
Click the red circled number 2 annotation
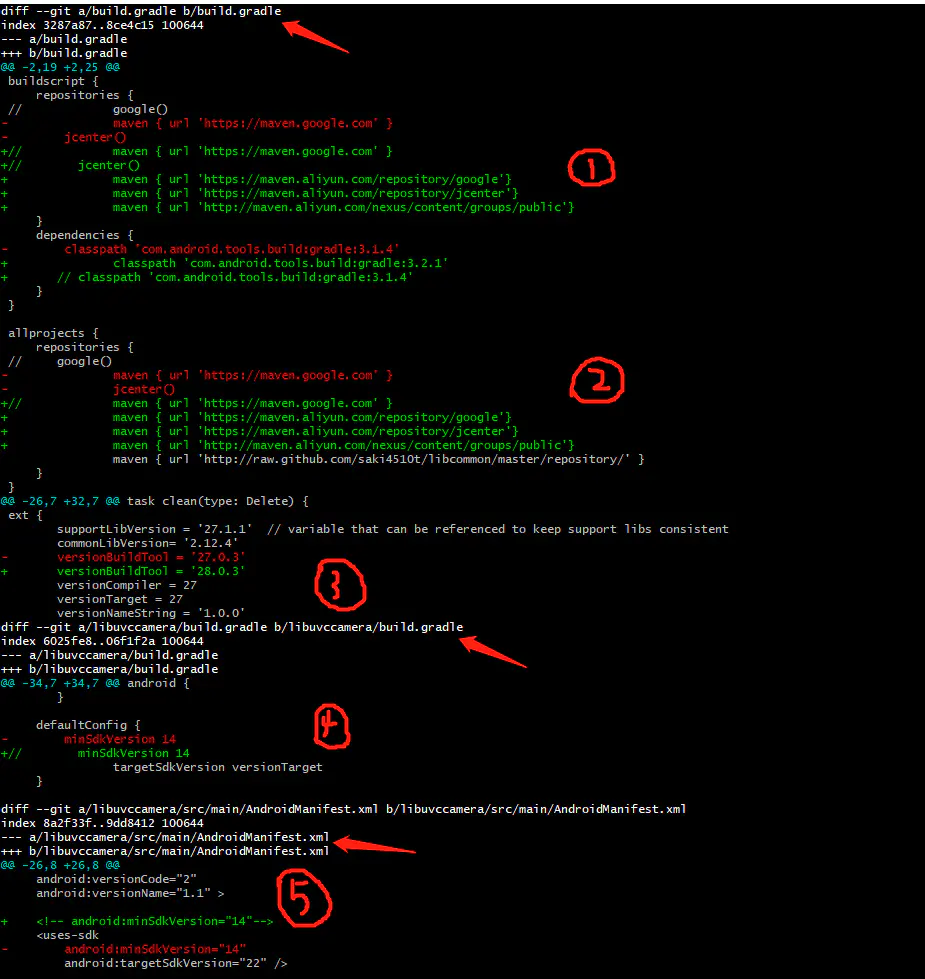tap(597, 381)
